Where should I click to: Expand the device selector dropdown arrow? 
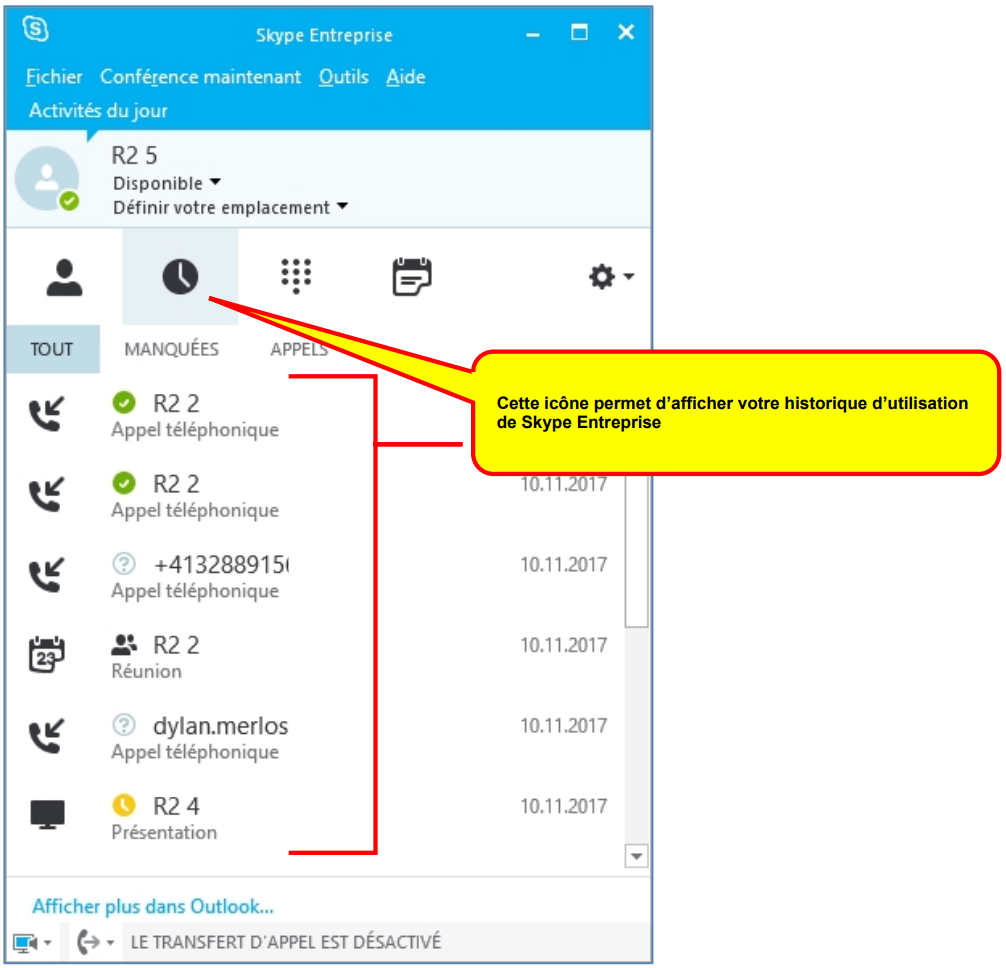[48, 943]
